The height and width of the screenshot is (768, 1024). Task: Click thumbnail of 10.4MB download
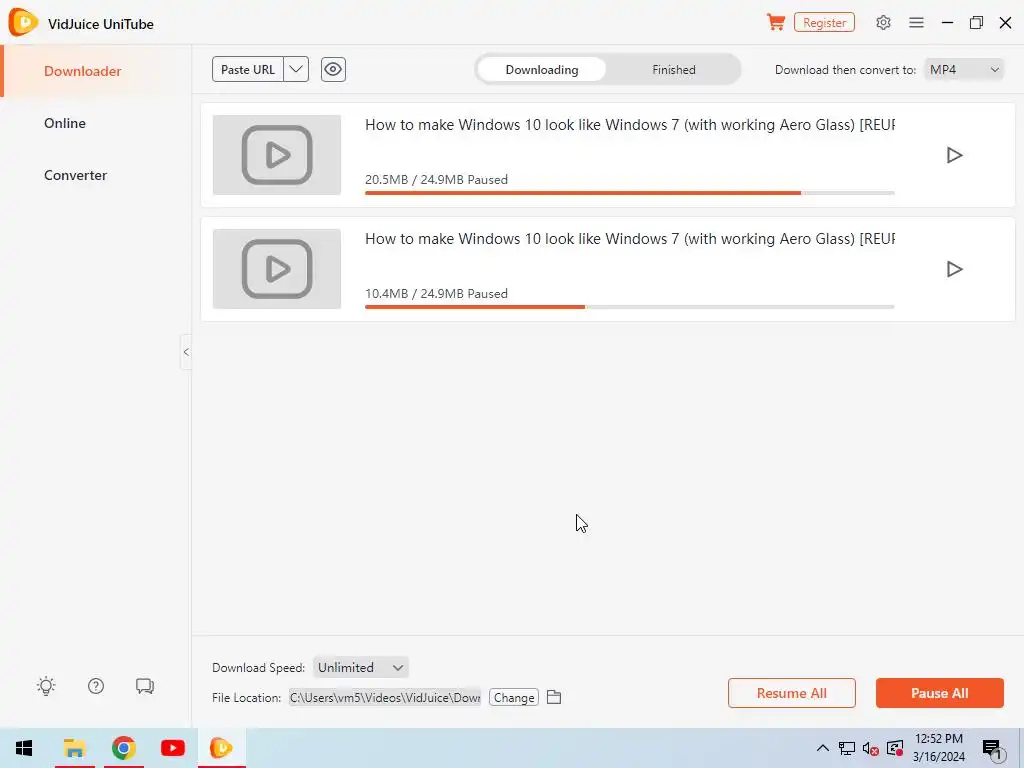[277, 269]
